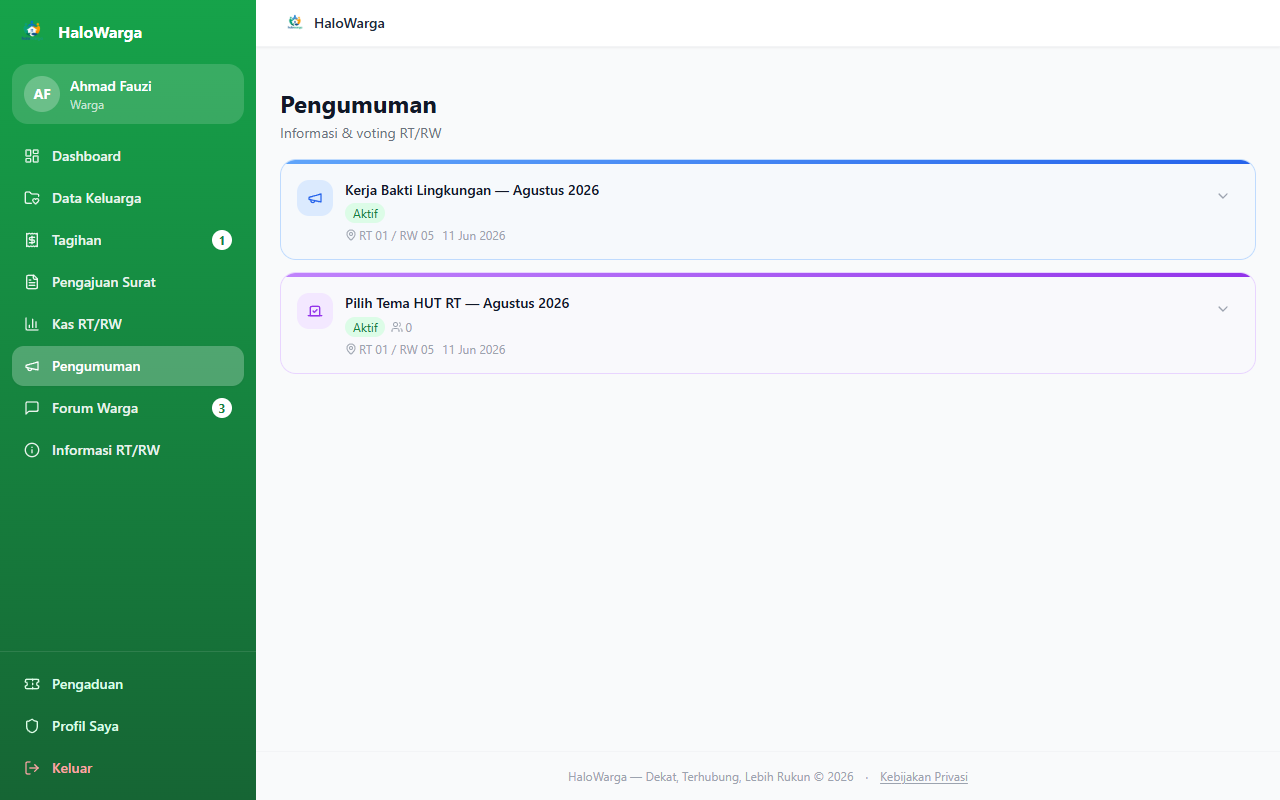Open Kas RT/RW menu item
The height and width of the screenshot is (800, 1280).
pyautogui.click(x=128, y=324)
